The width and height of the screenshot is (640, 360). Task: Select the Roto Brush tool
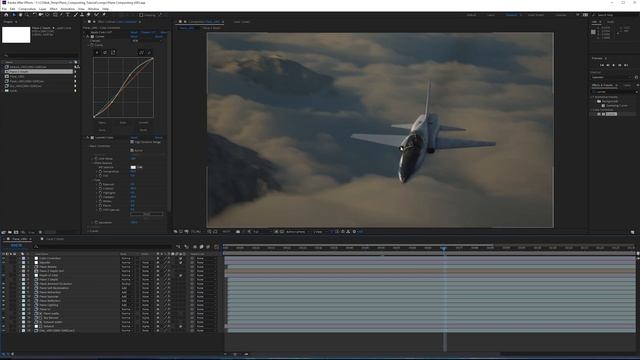(96, 15)
